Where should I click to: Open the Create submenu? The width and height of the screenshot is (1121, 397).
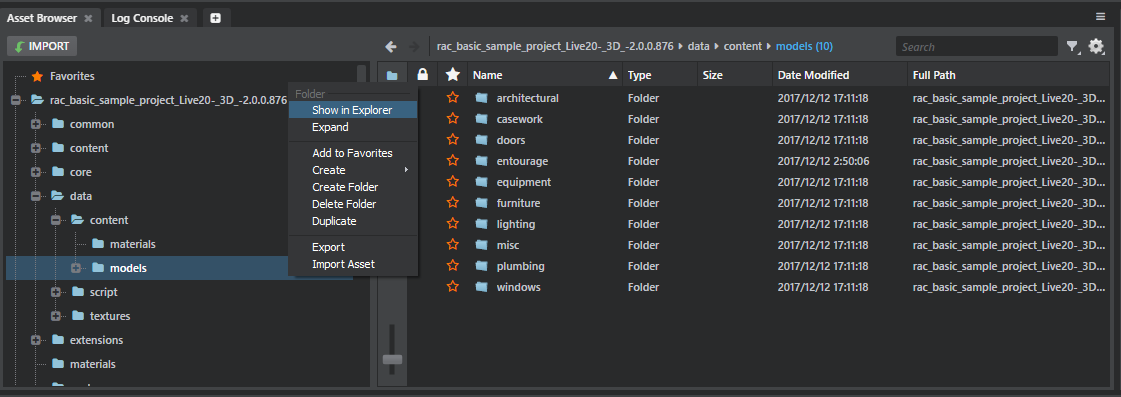(x=352, y=170)
